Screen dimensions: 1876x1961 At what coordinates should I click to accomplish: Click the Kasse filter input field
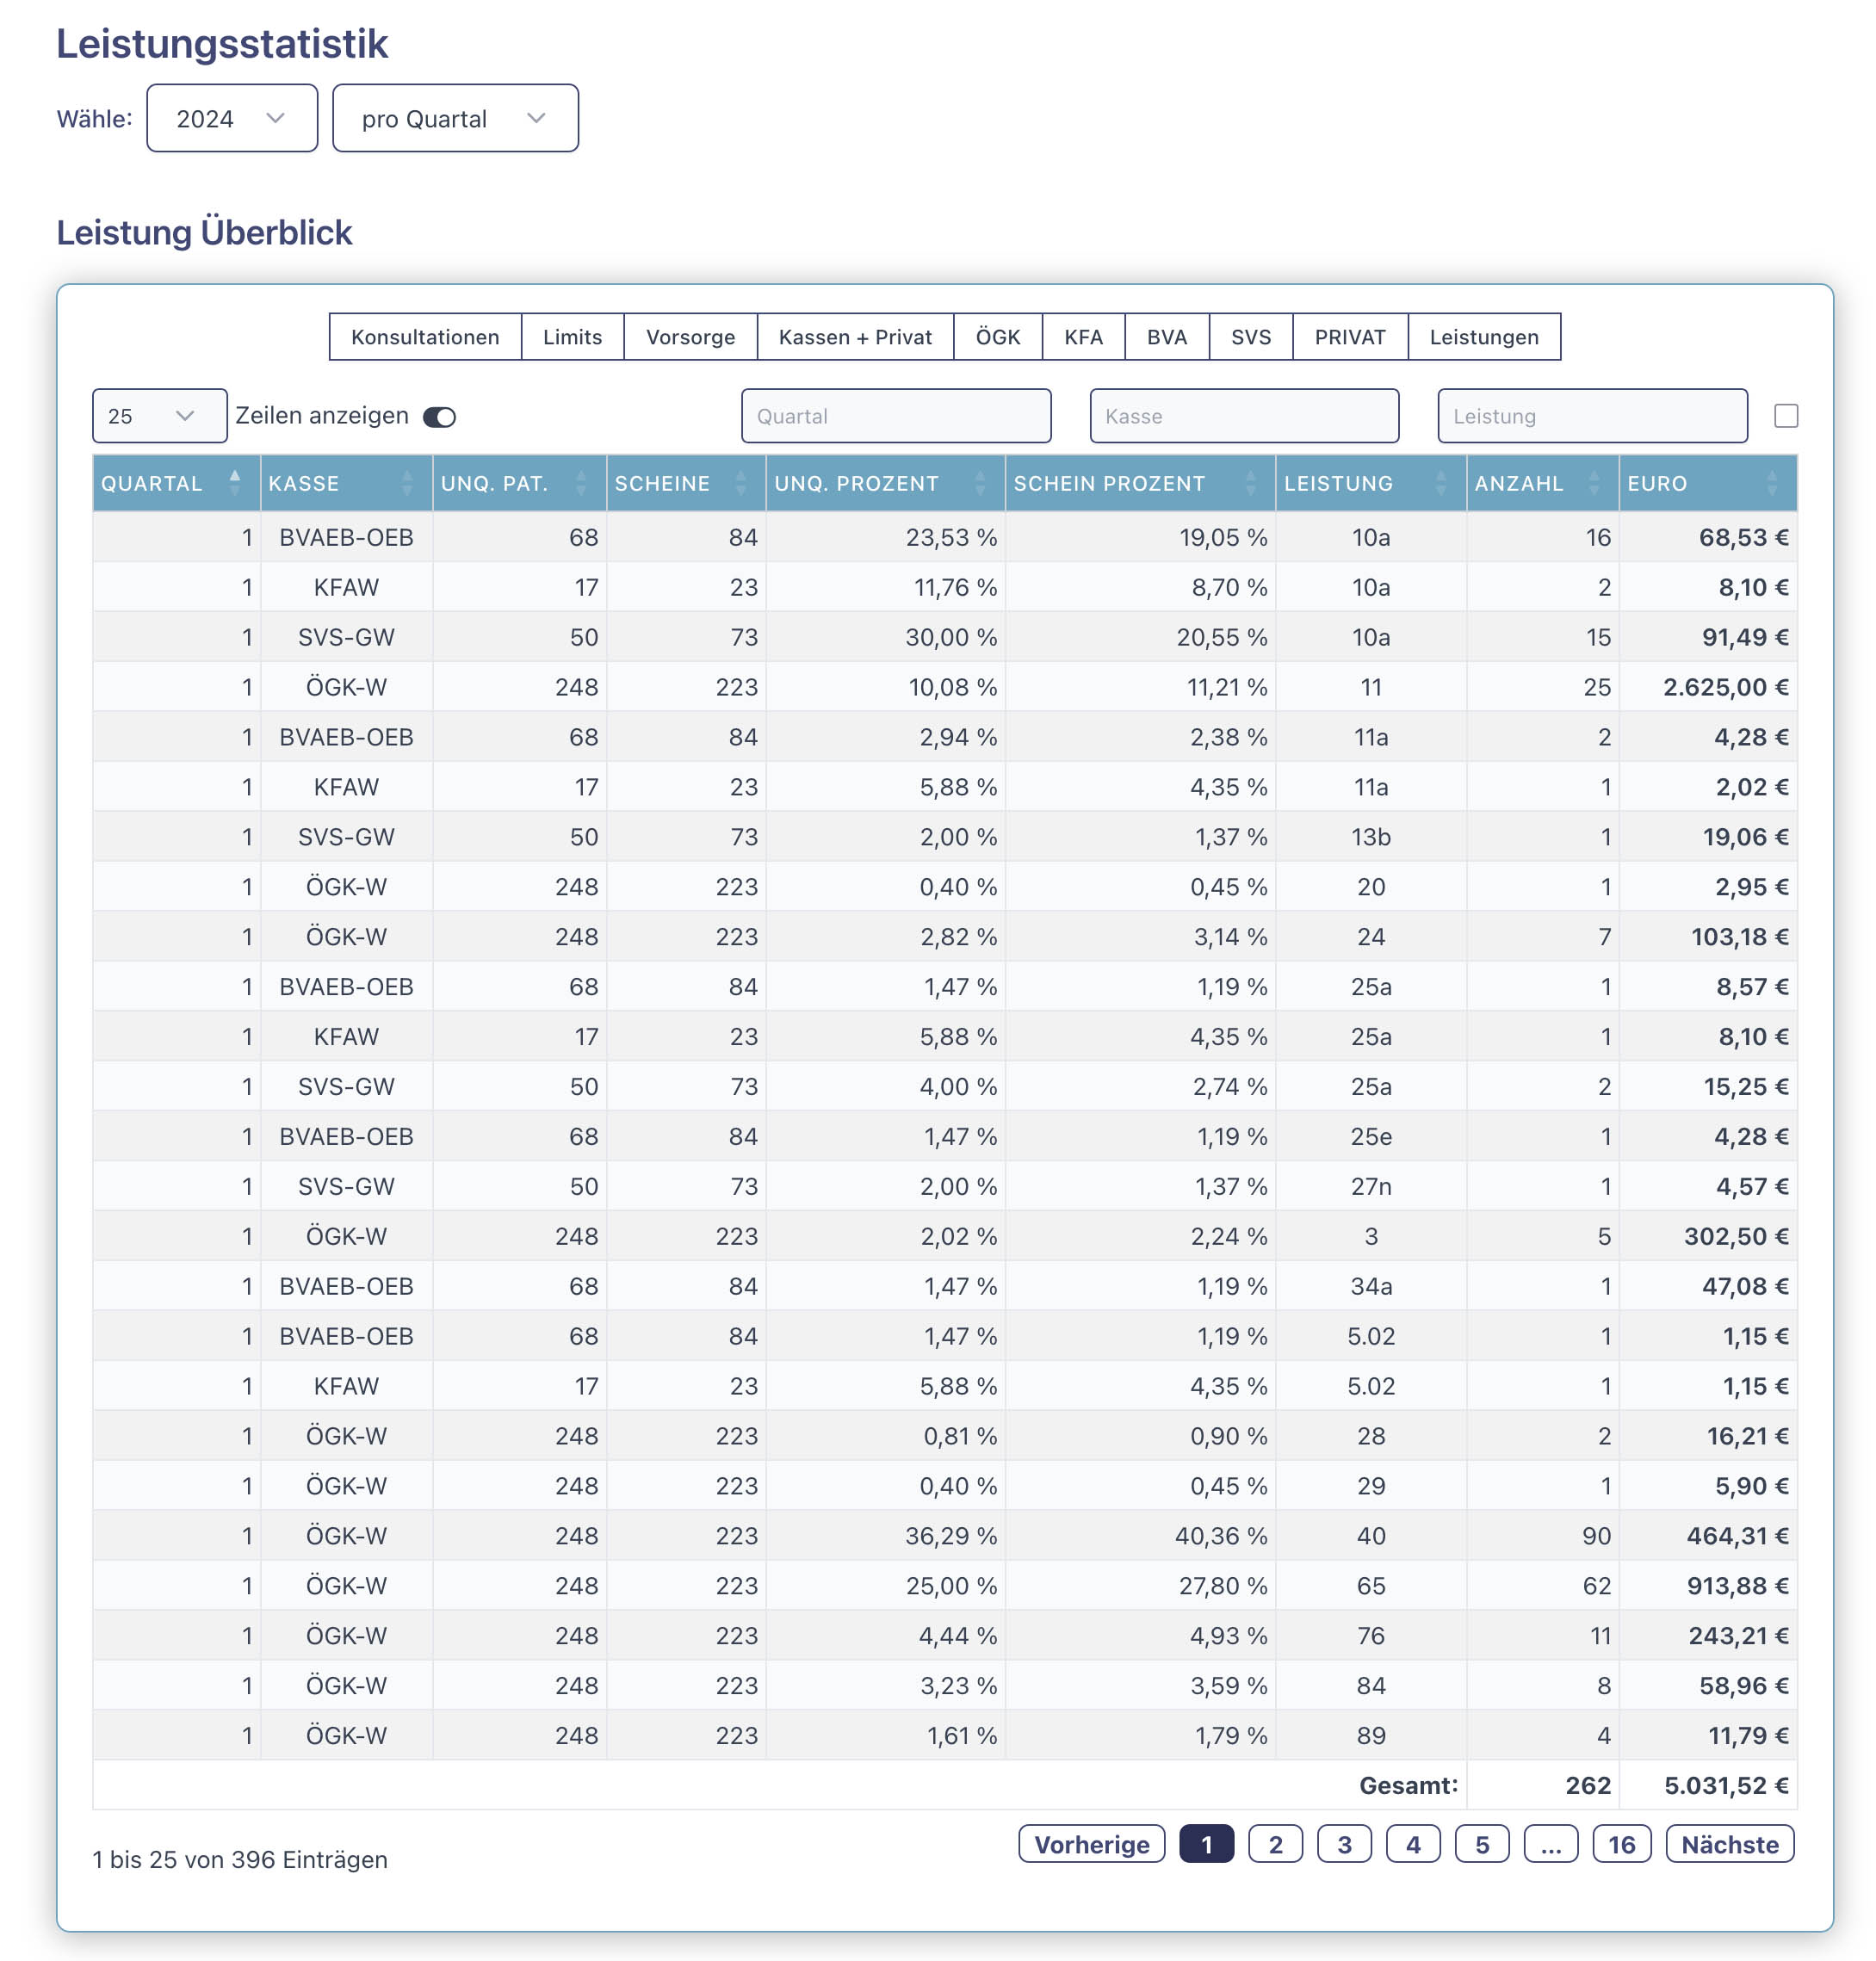tap(1243, 416)
